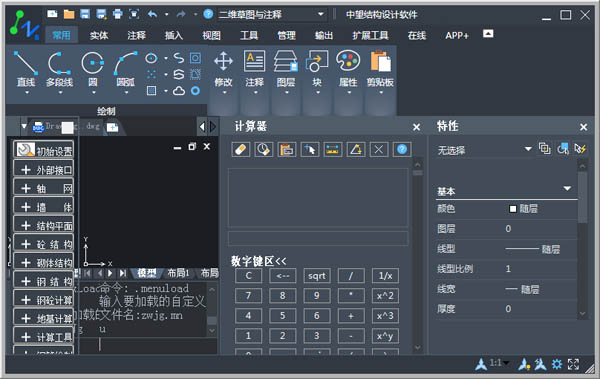Click the 初始设置 button in side menu
The height and width of the screenshot is (379, 600).
43,150
